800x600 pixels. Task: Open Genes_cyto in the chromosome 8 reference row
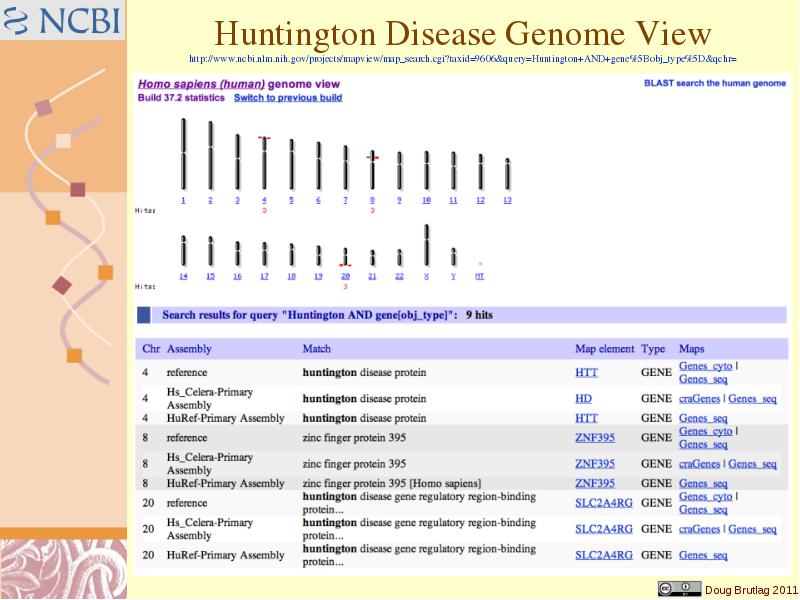point(706,431)
